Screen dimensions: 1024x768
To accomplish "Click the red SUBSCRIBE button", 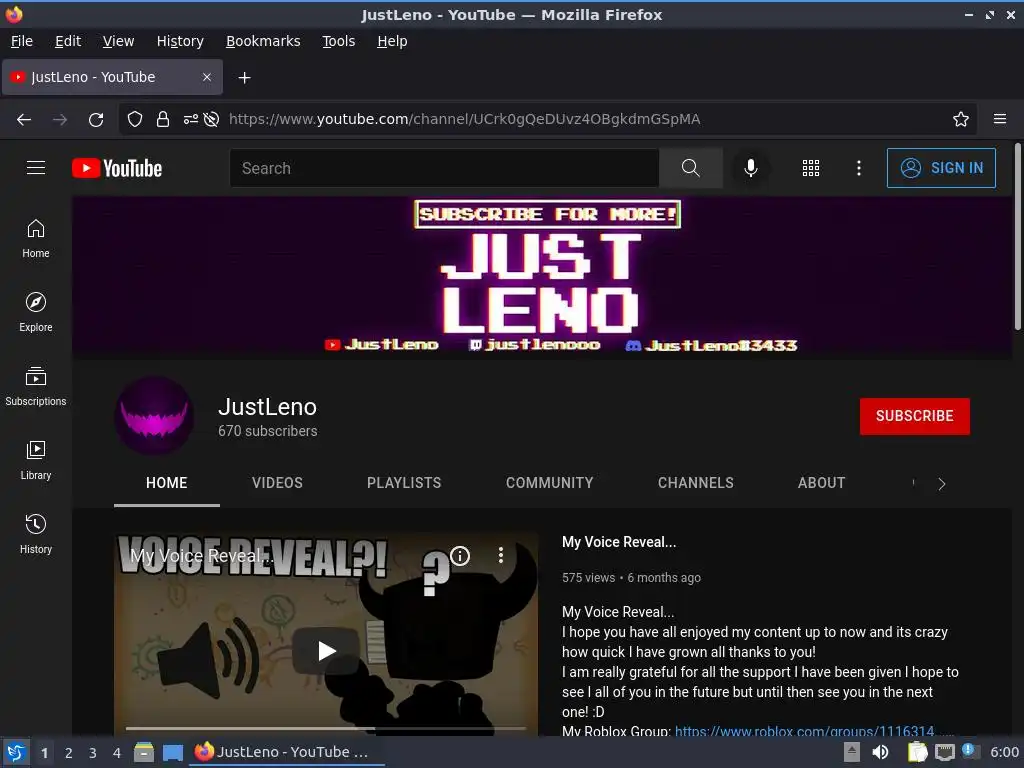I will tap(914, 416).
